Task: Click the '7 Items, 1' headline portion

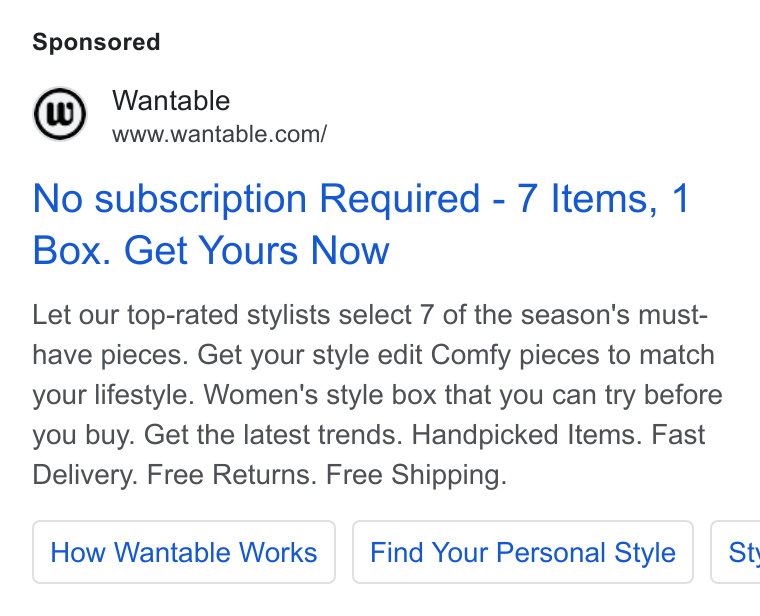Action: click(603, 198)
